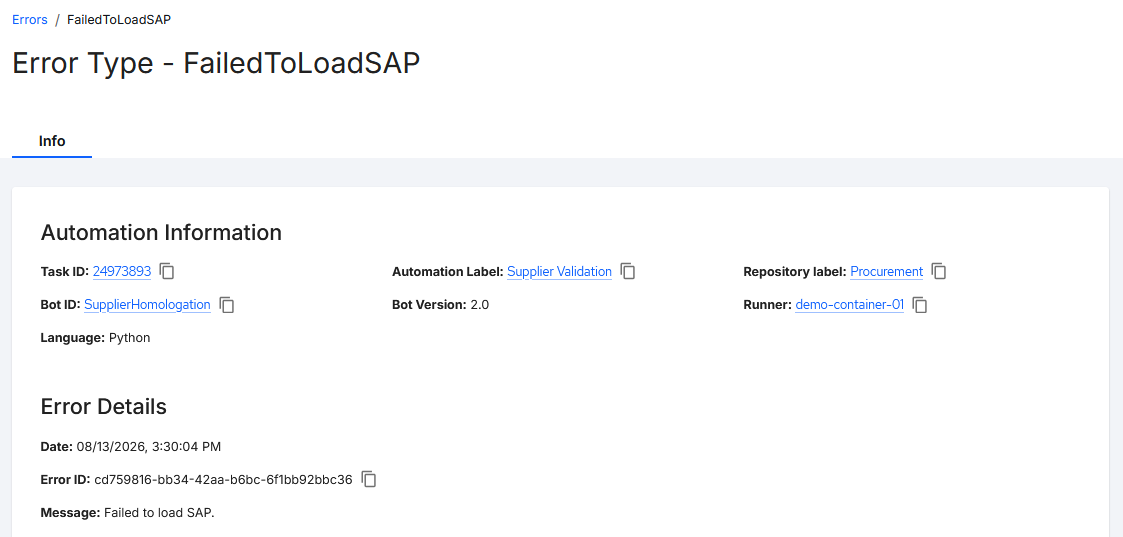The width and height of the screenshot is (1123, 537).
Task: Copy the Repository label value
Action: click(x=939, y=271)
